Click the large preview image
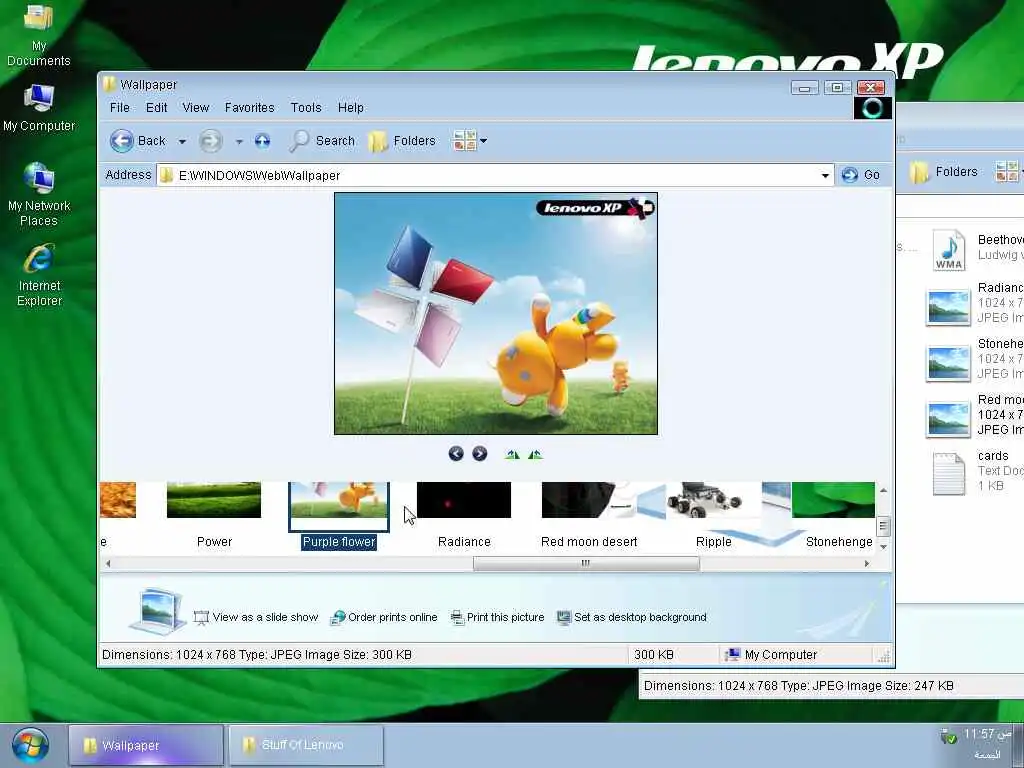The image size is (1024, 768). click(x=496, y=313)
